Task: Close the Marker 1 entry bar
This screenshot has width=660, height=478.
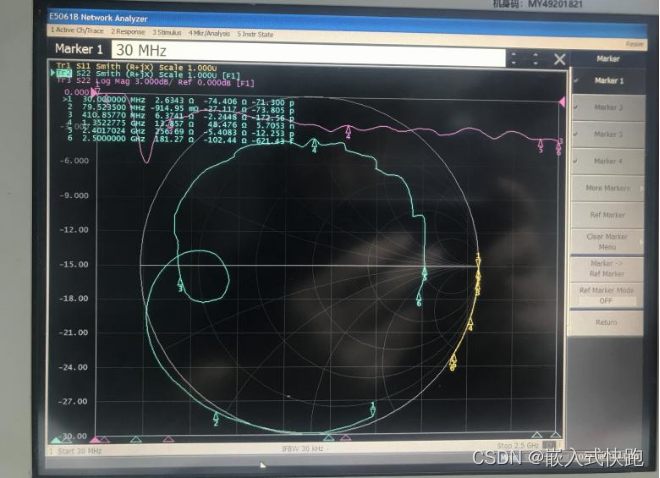Action: point(559,59)
